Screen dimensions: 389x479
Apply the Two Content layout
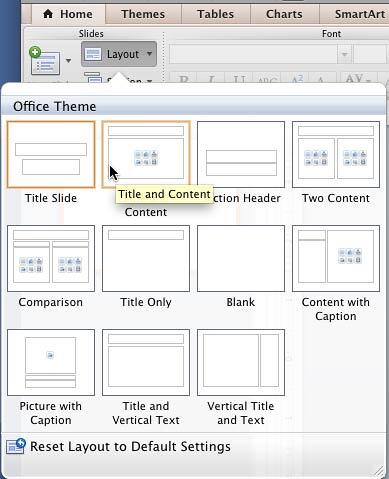point(336,154)
